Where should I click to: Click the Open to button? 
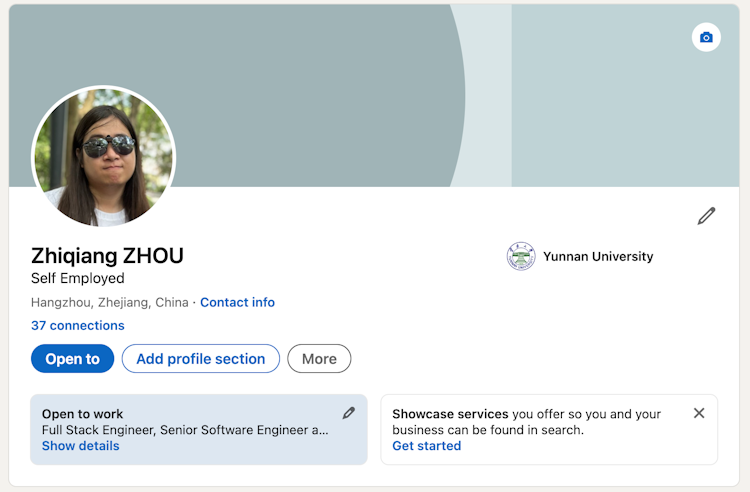(x=72, y=359)
